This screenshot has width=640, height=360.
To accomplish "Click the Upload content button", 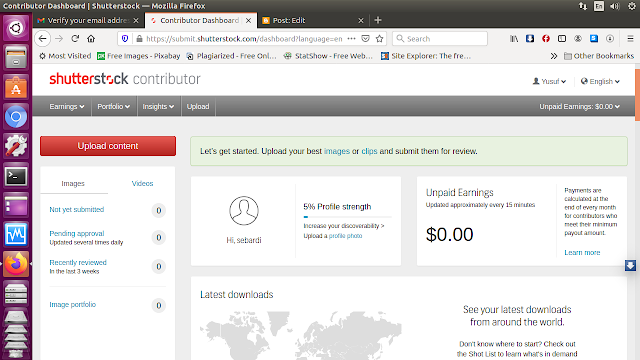I will (x=108, y=146).
